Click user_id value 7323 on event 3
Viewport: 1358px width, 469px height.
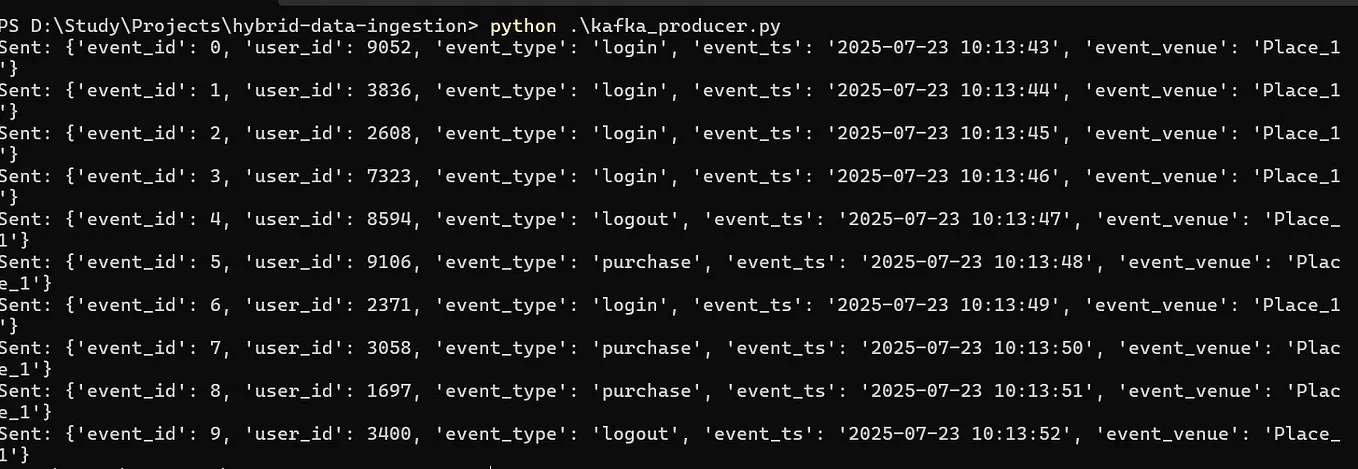coord(388,176)
